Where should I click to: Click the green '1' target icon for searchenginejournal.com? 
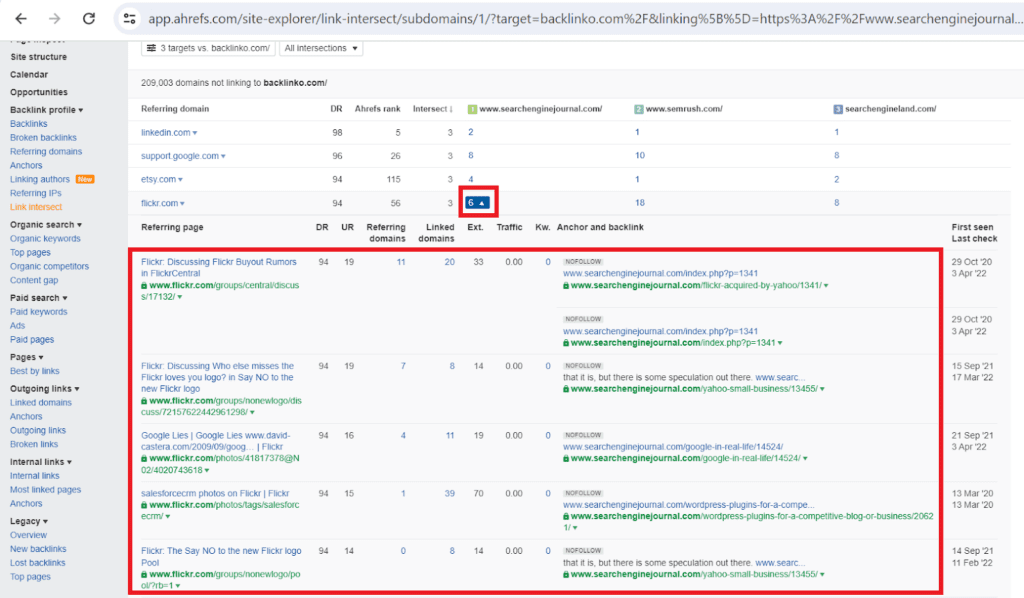coord(472,109)
